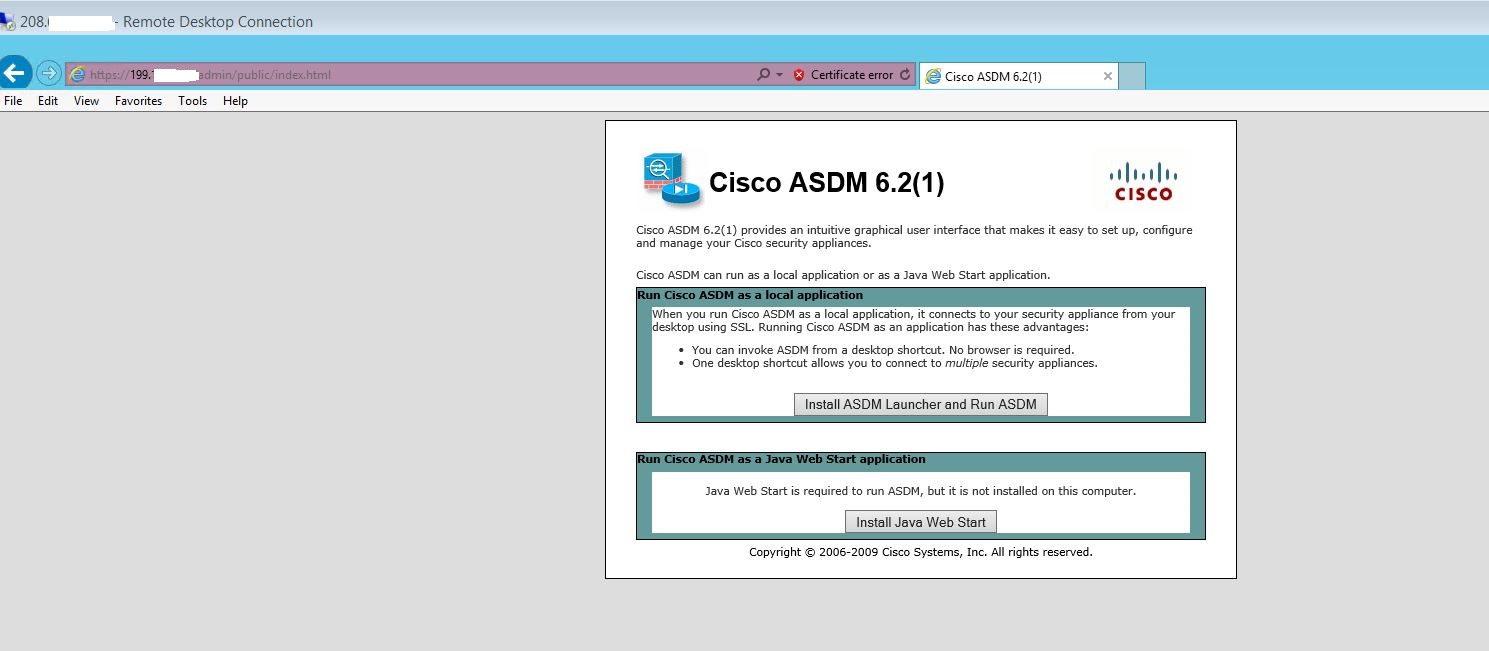Screen dimensions: 1489x651
Task: Click the browser Forward arrow button
Action: [x=48, y=73]
